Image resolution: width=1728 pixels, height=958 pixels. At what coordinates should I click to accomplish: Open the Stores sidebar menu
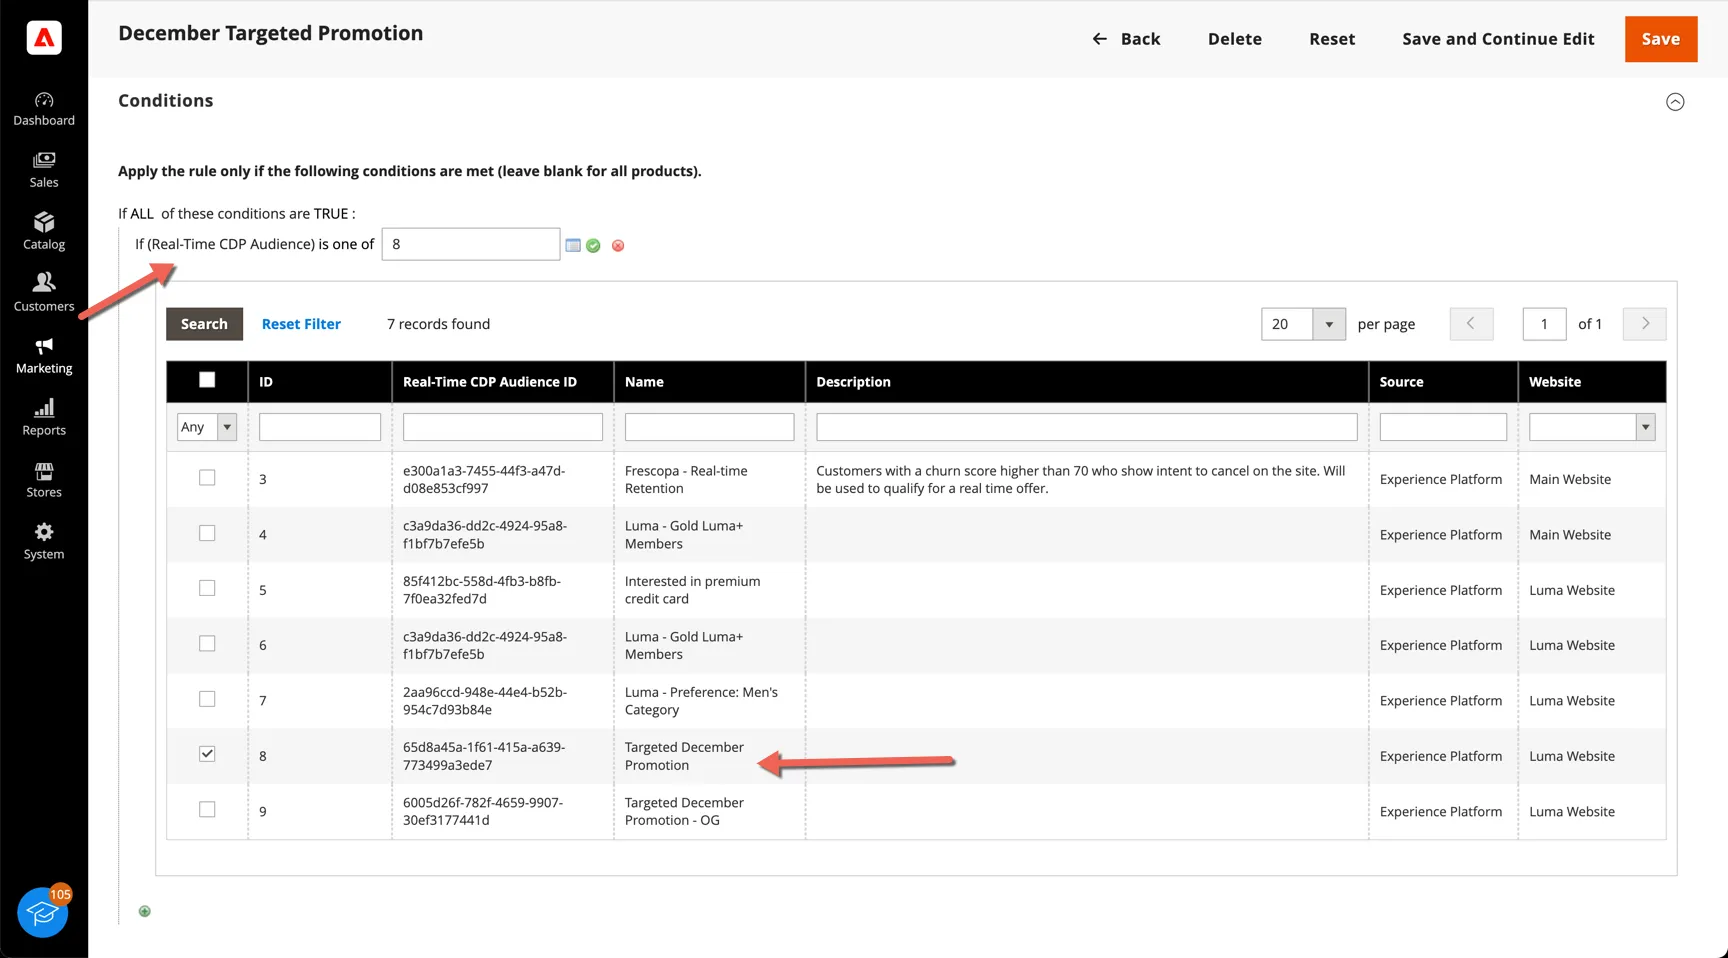pos(44,479)
